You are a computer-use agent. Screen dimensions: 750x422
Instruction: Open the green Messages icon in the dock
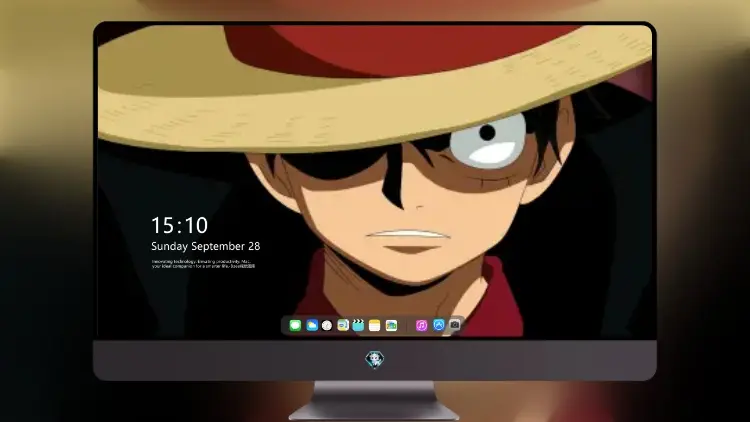(x=295, y=325)
